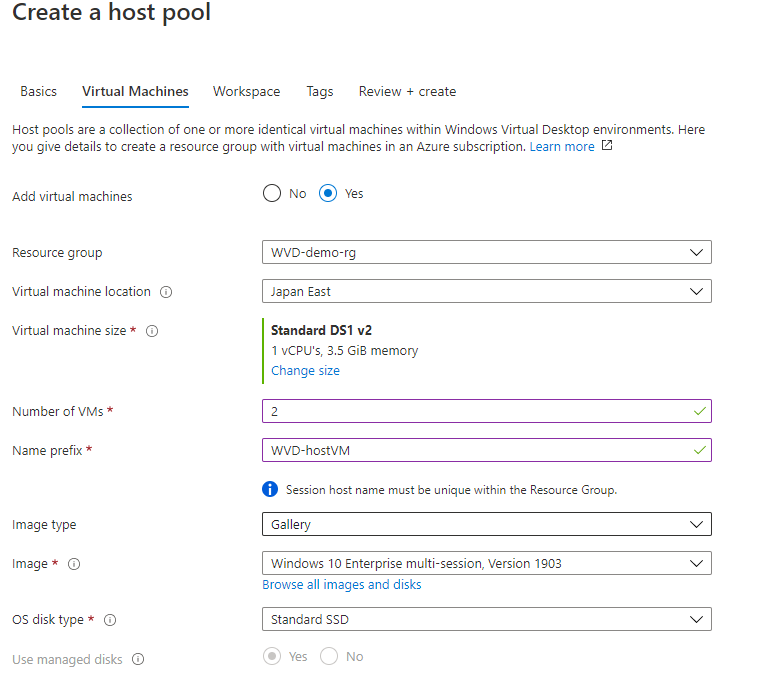Click external link icon after Learn more
This screenshot has width=761, height=685.
606,146
